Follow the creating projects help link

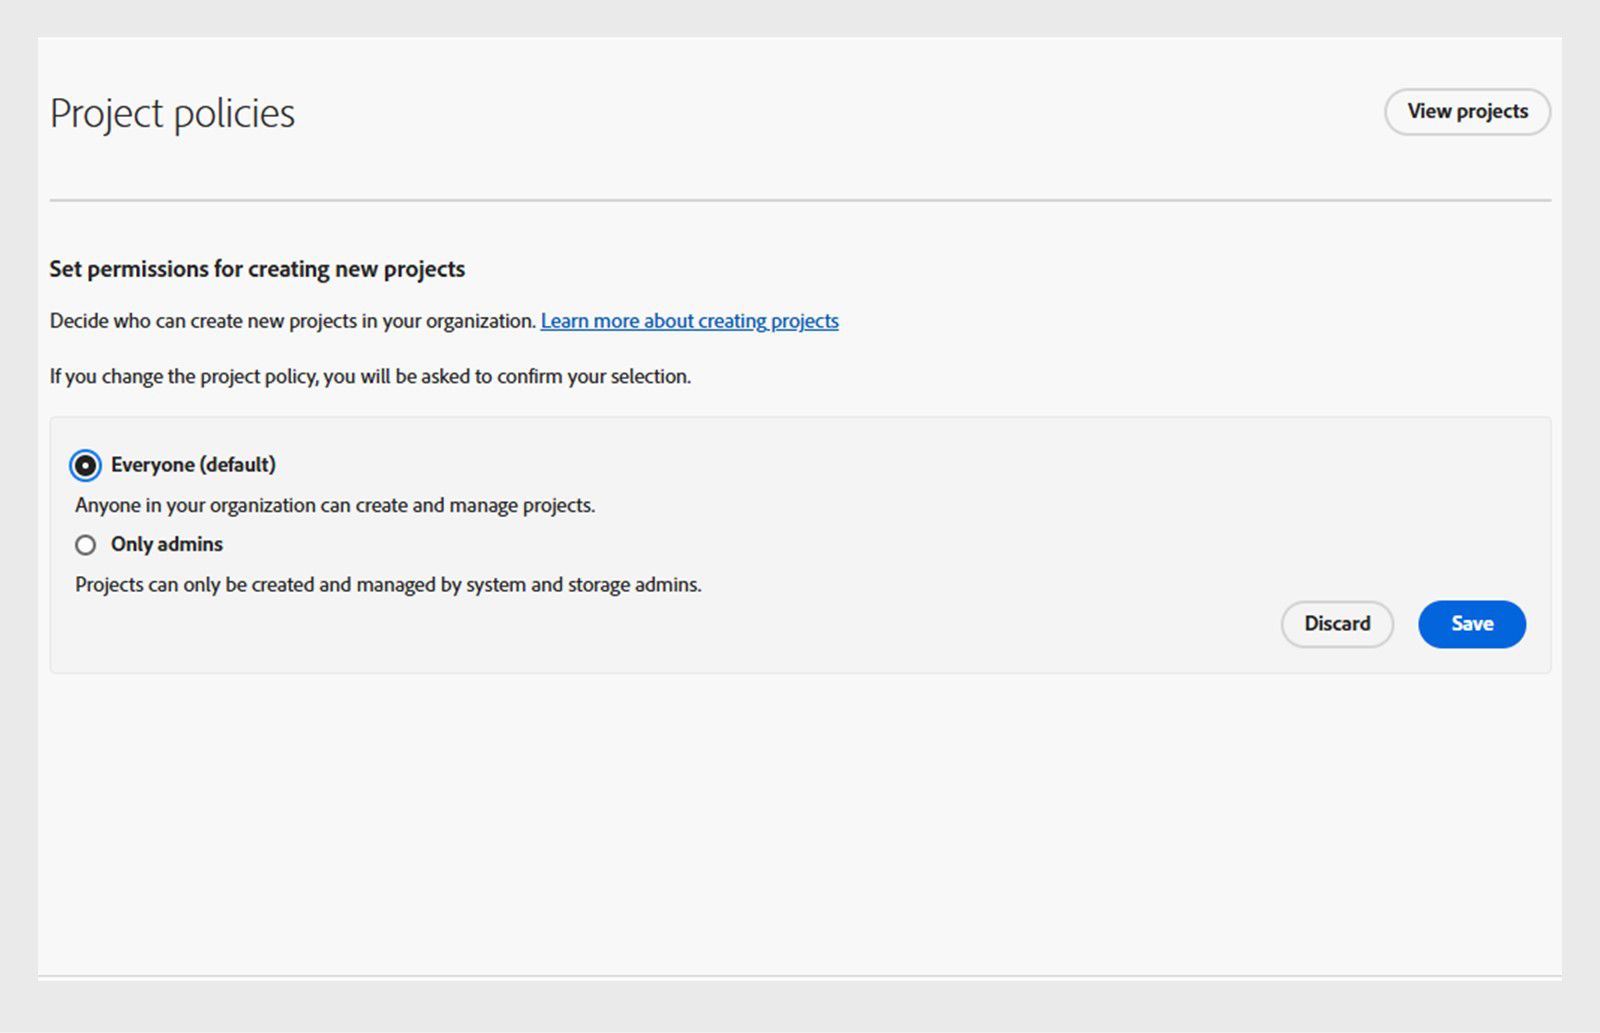pos(689,321)
